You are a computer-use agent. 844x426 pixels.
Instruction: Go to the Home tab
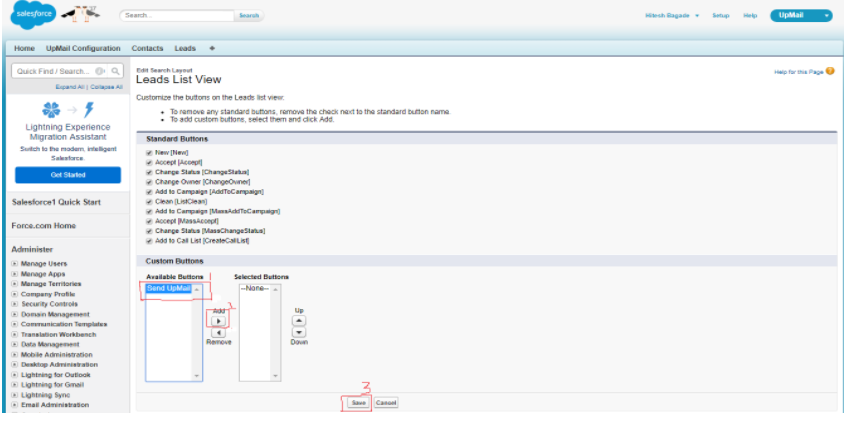(24, 48)
